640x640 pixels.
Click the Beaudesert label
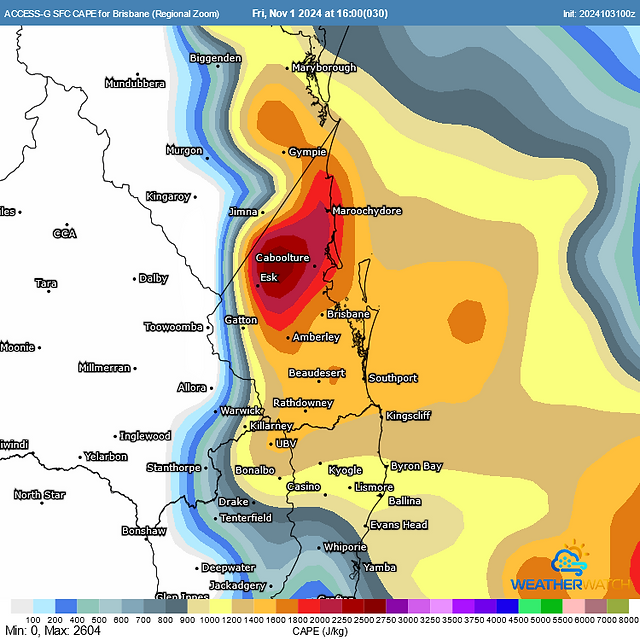317,373
